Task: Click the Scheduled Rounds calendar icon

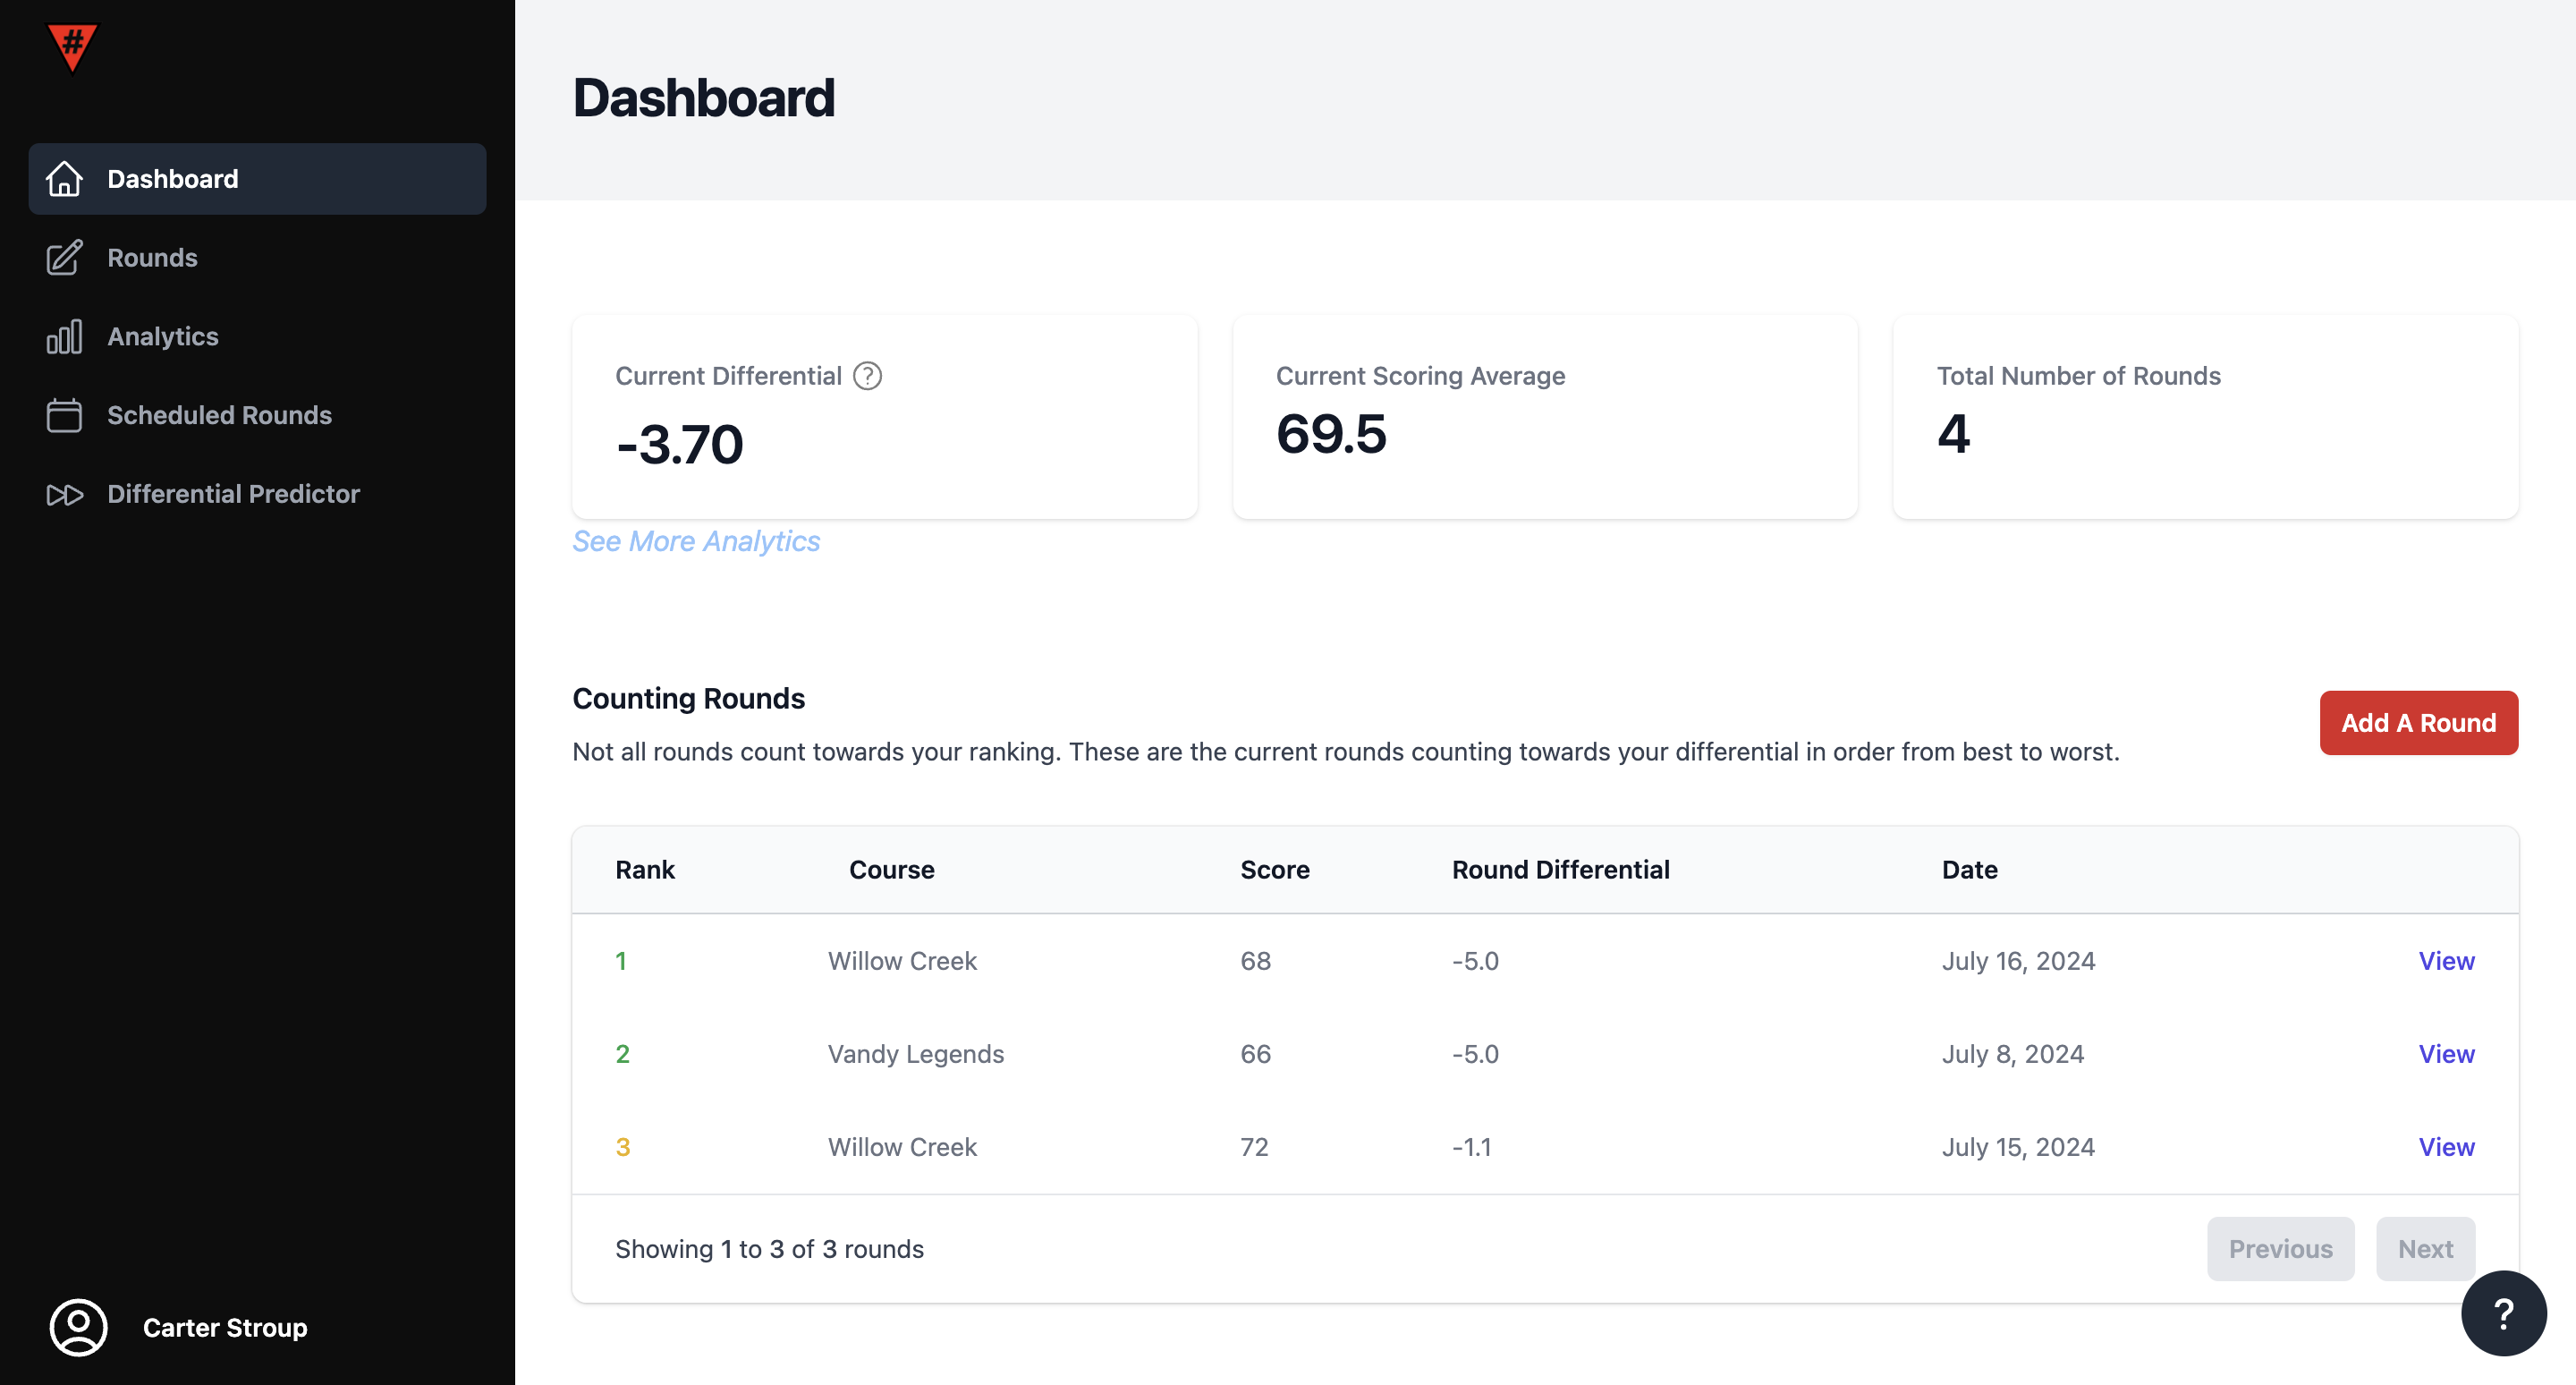Action: tap(64, 415)
